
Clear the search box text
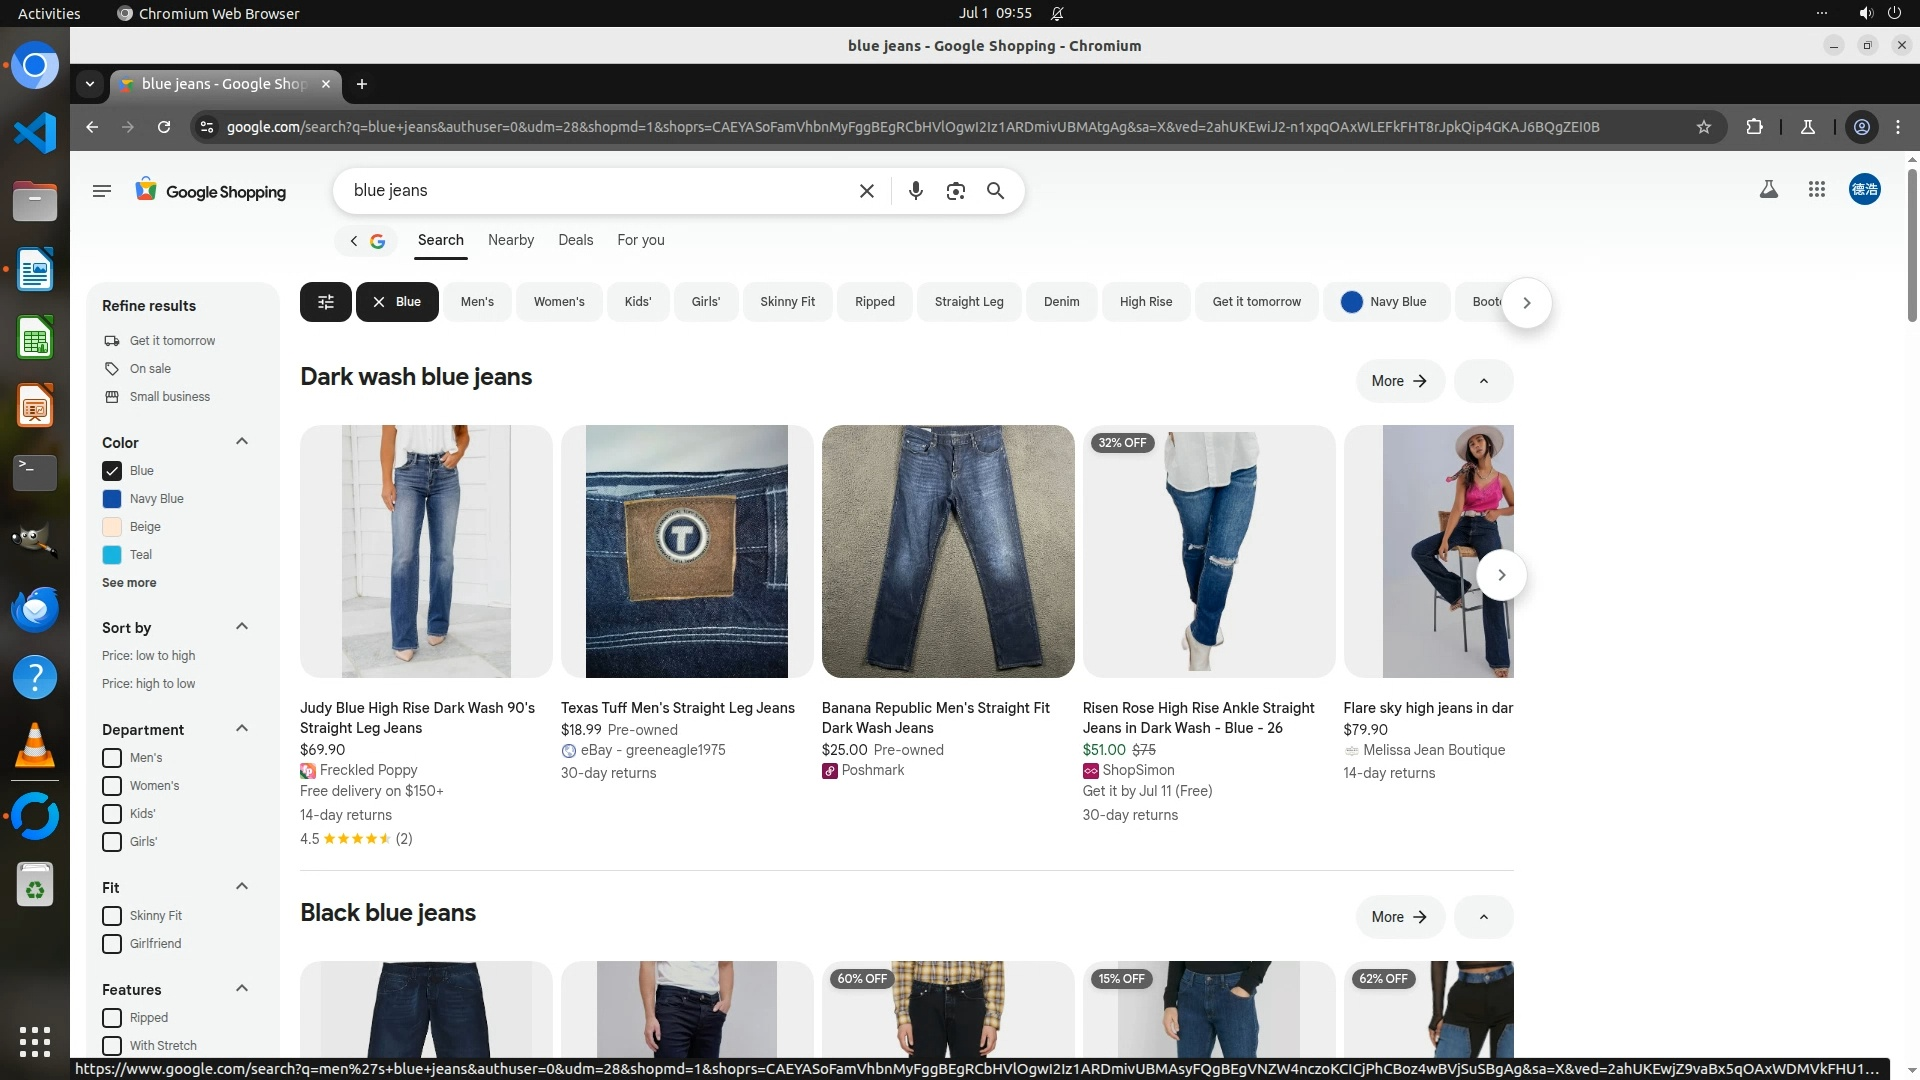click(x=867, y=191)
